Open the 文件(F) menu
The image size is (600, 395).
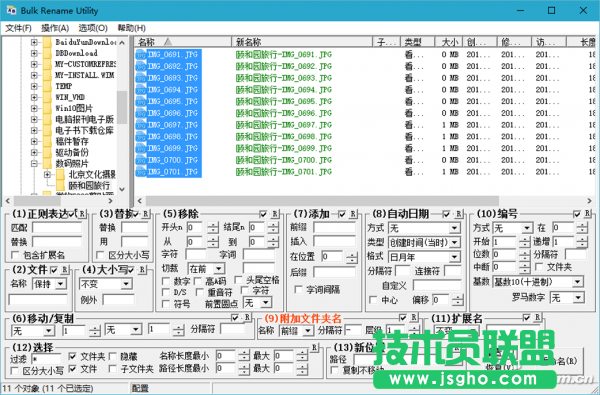pyautogui.click(x=18, y=28)
